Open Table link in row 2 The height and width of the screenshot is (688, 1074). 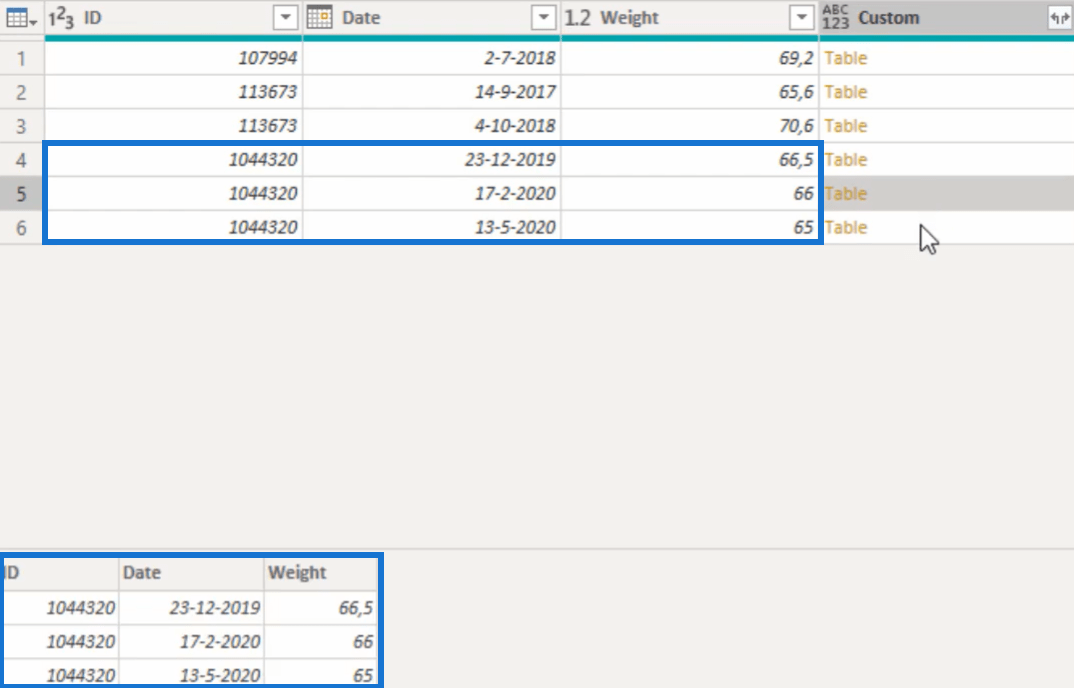[845, 92]
